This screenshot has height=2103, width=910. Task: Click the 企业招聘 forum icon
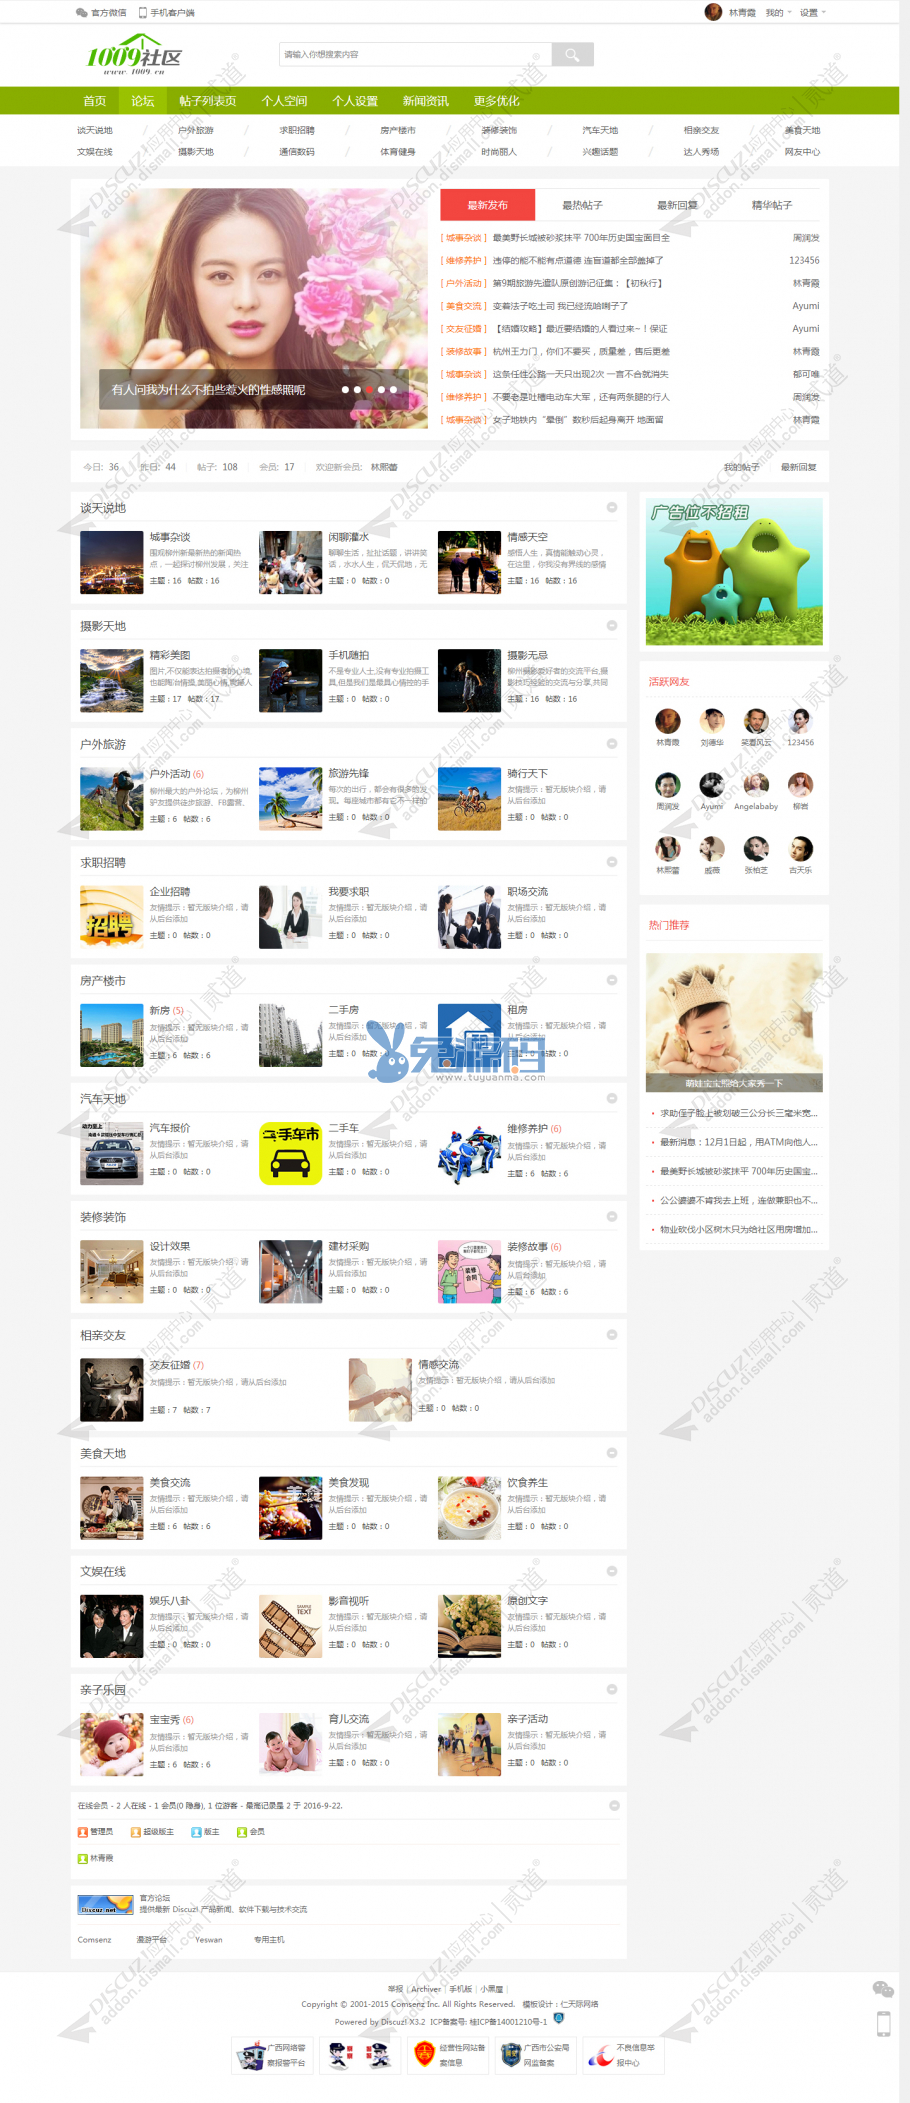(x=111, y=916)
